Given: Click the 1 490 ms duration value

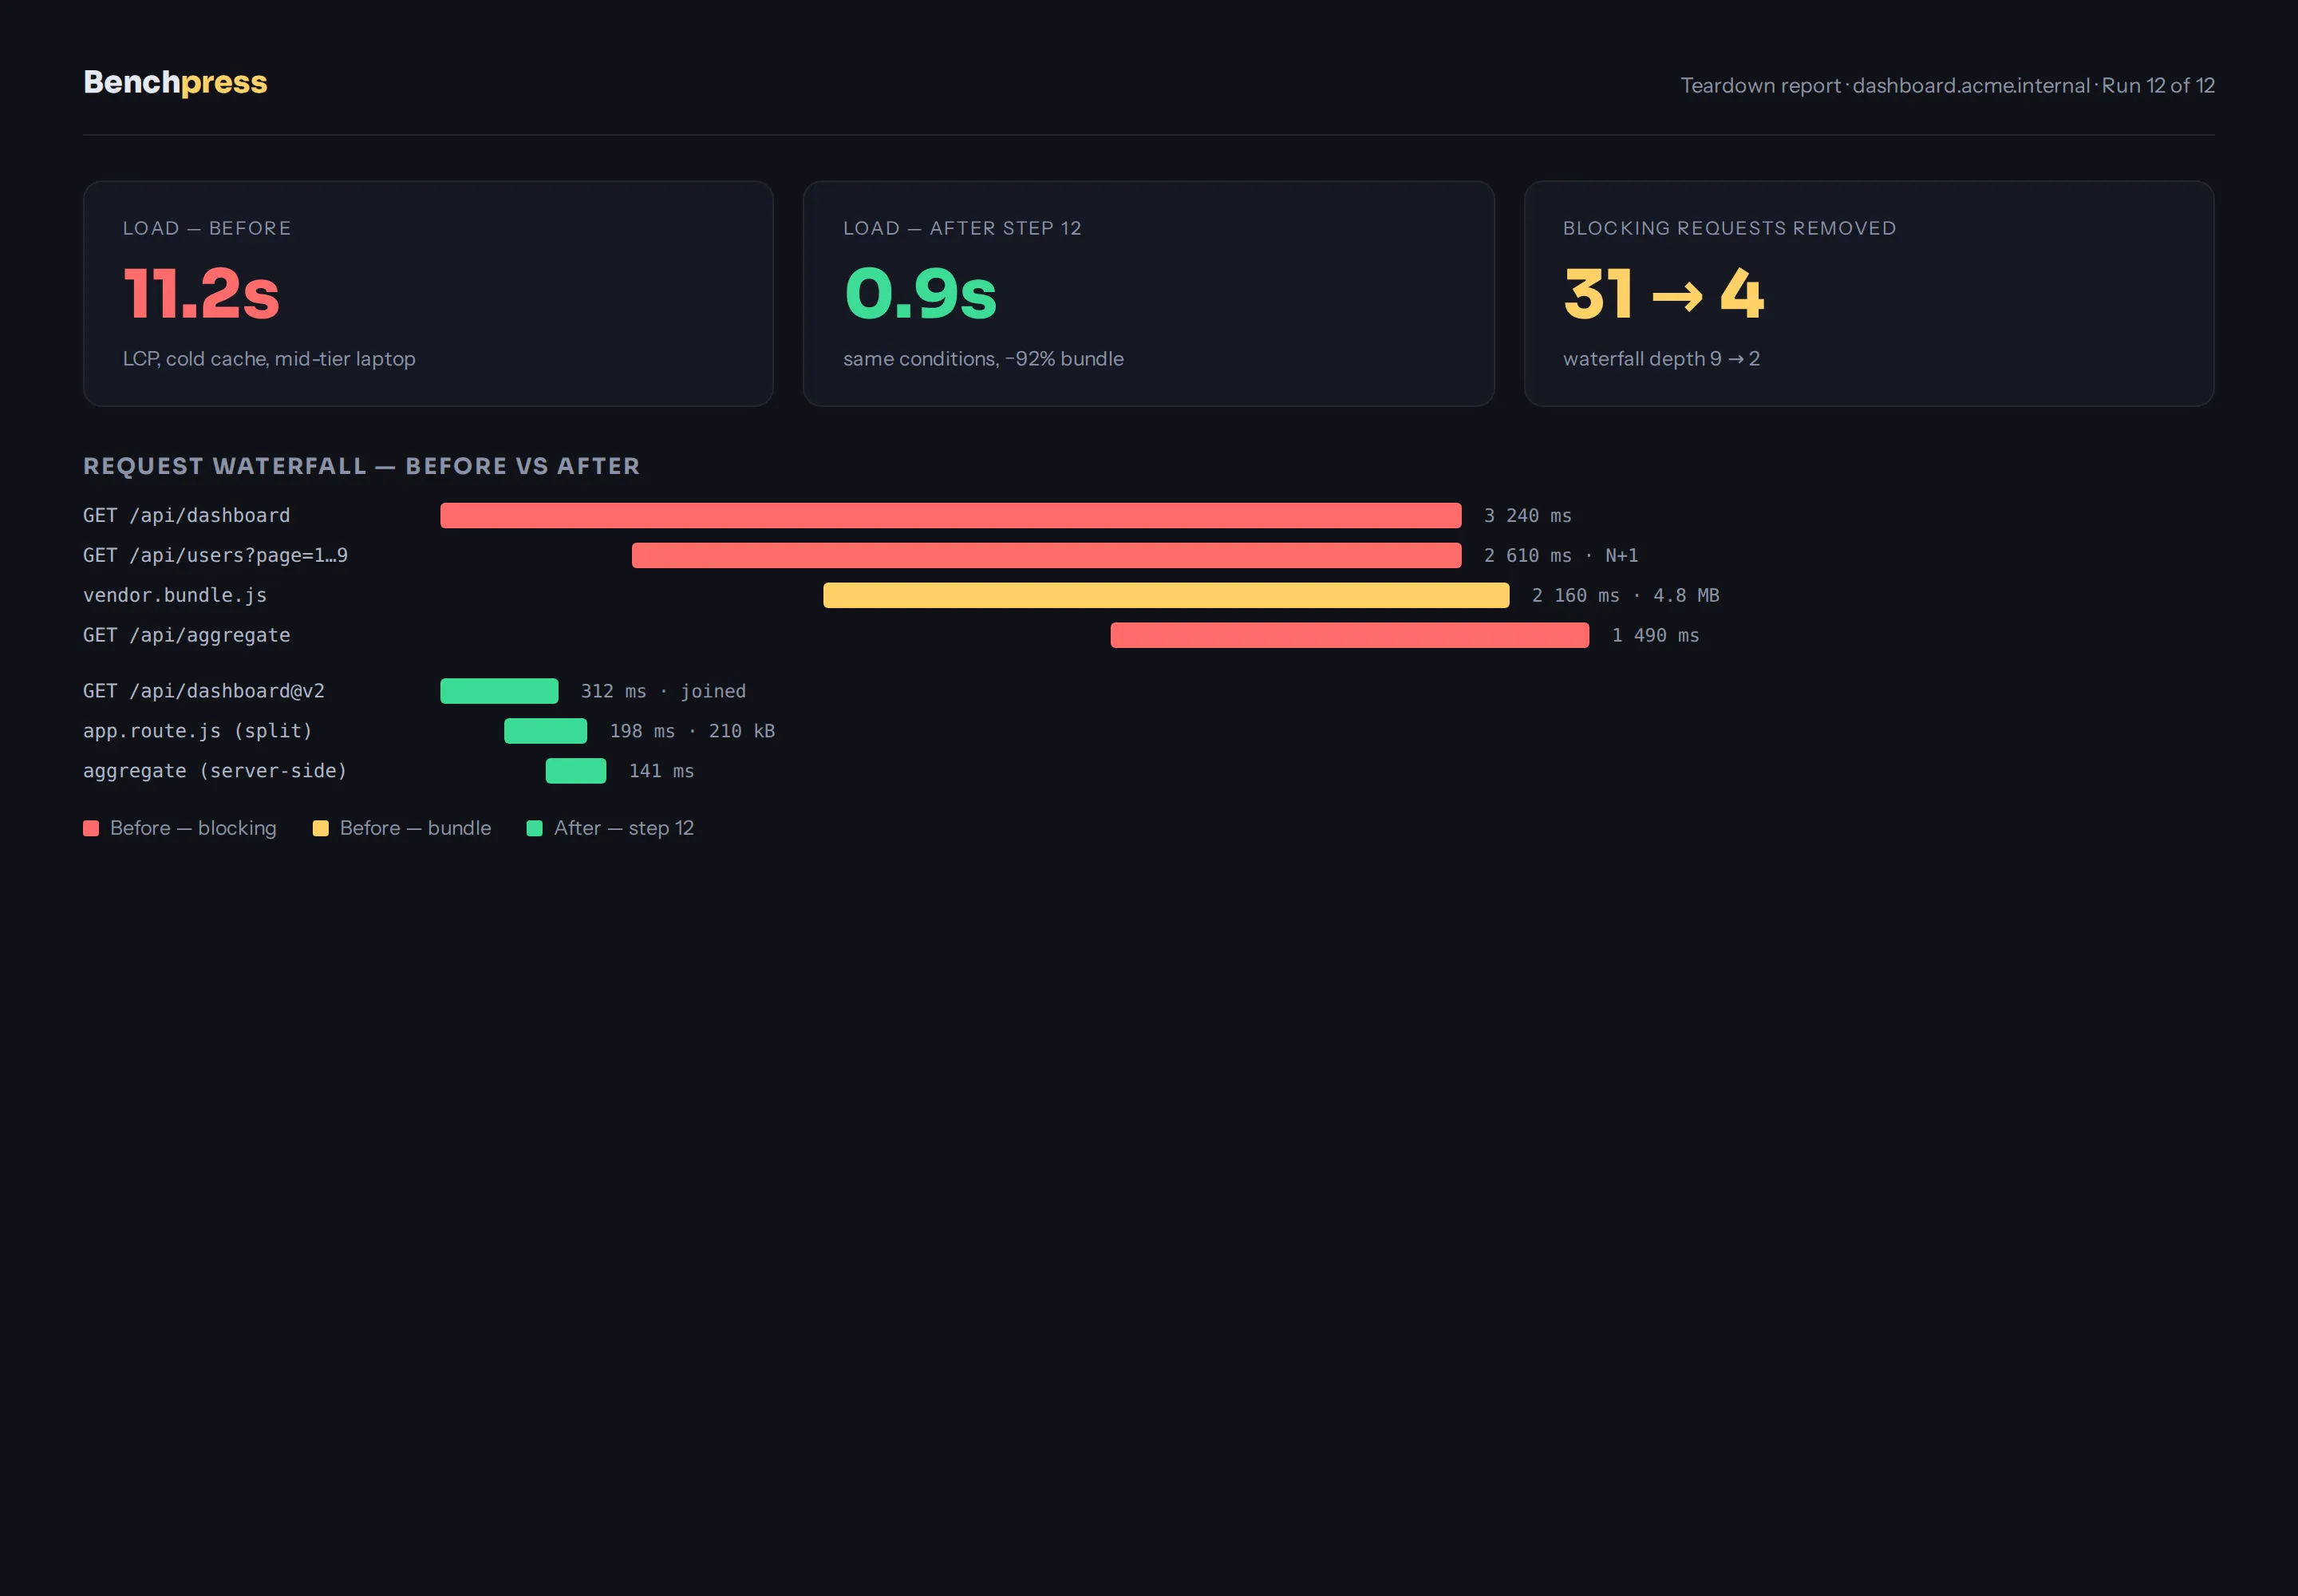Looking at the screenshot, I should (x=1655, y=635).
